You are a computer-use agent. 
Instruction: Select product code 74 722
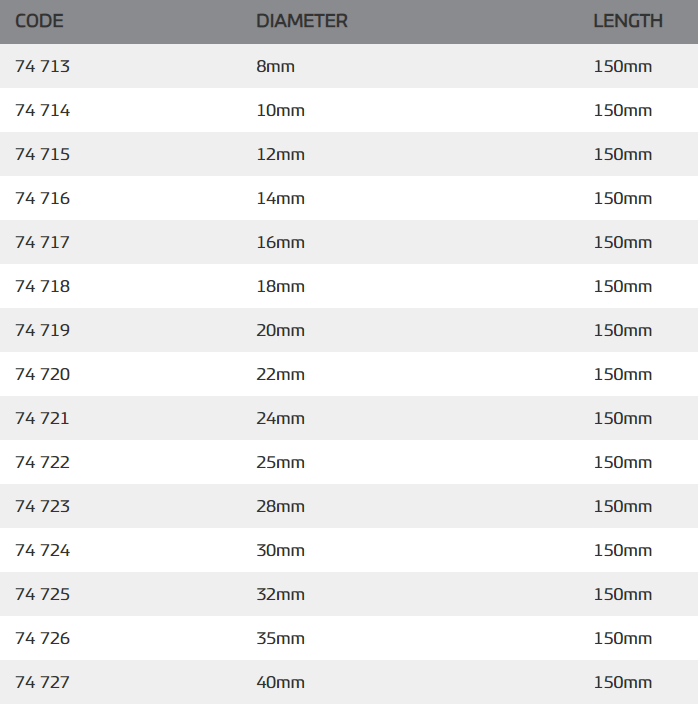point(43,463)
